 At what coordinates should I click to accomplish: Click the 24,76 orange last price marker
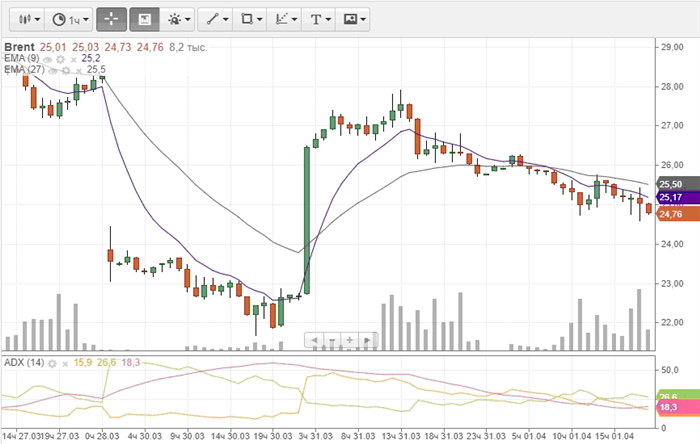pyautogui.click(x=676, y=214)
